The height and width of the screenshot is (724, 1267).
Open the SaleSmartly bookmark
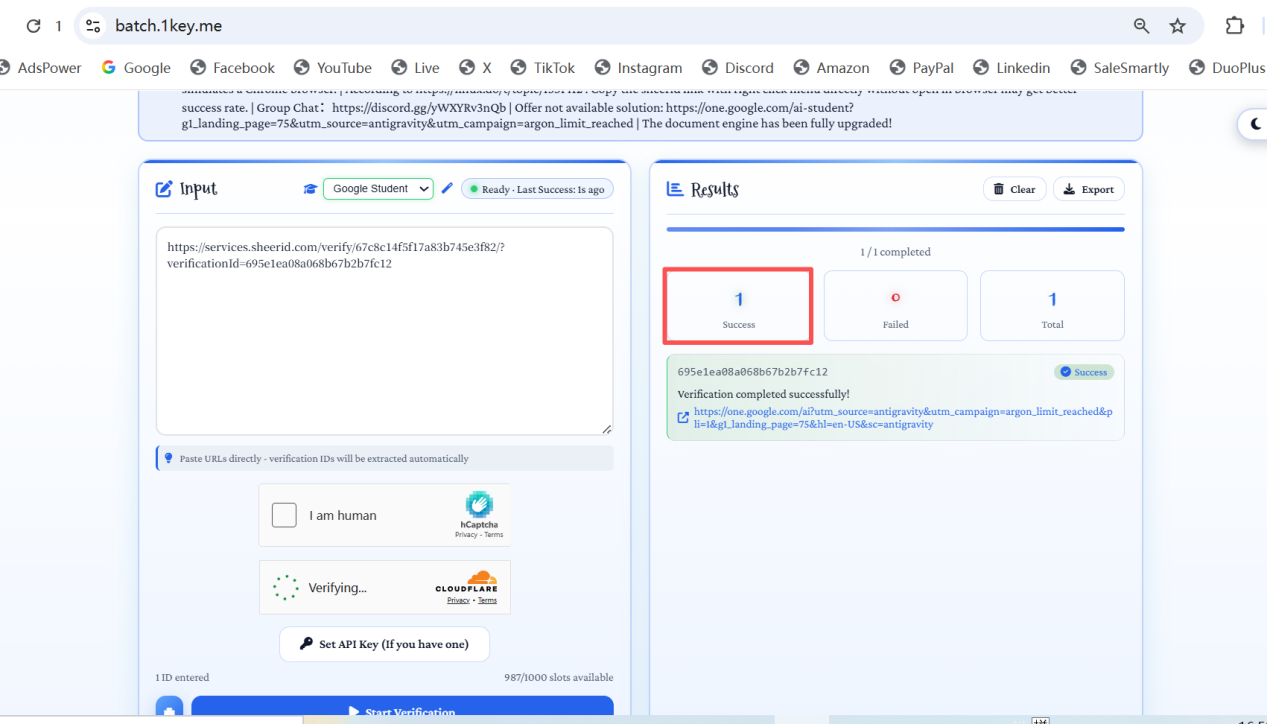click(1120, 68)
